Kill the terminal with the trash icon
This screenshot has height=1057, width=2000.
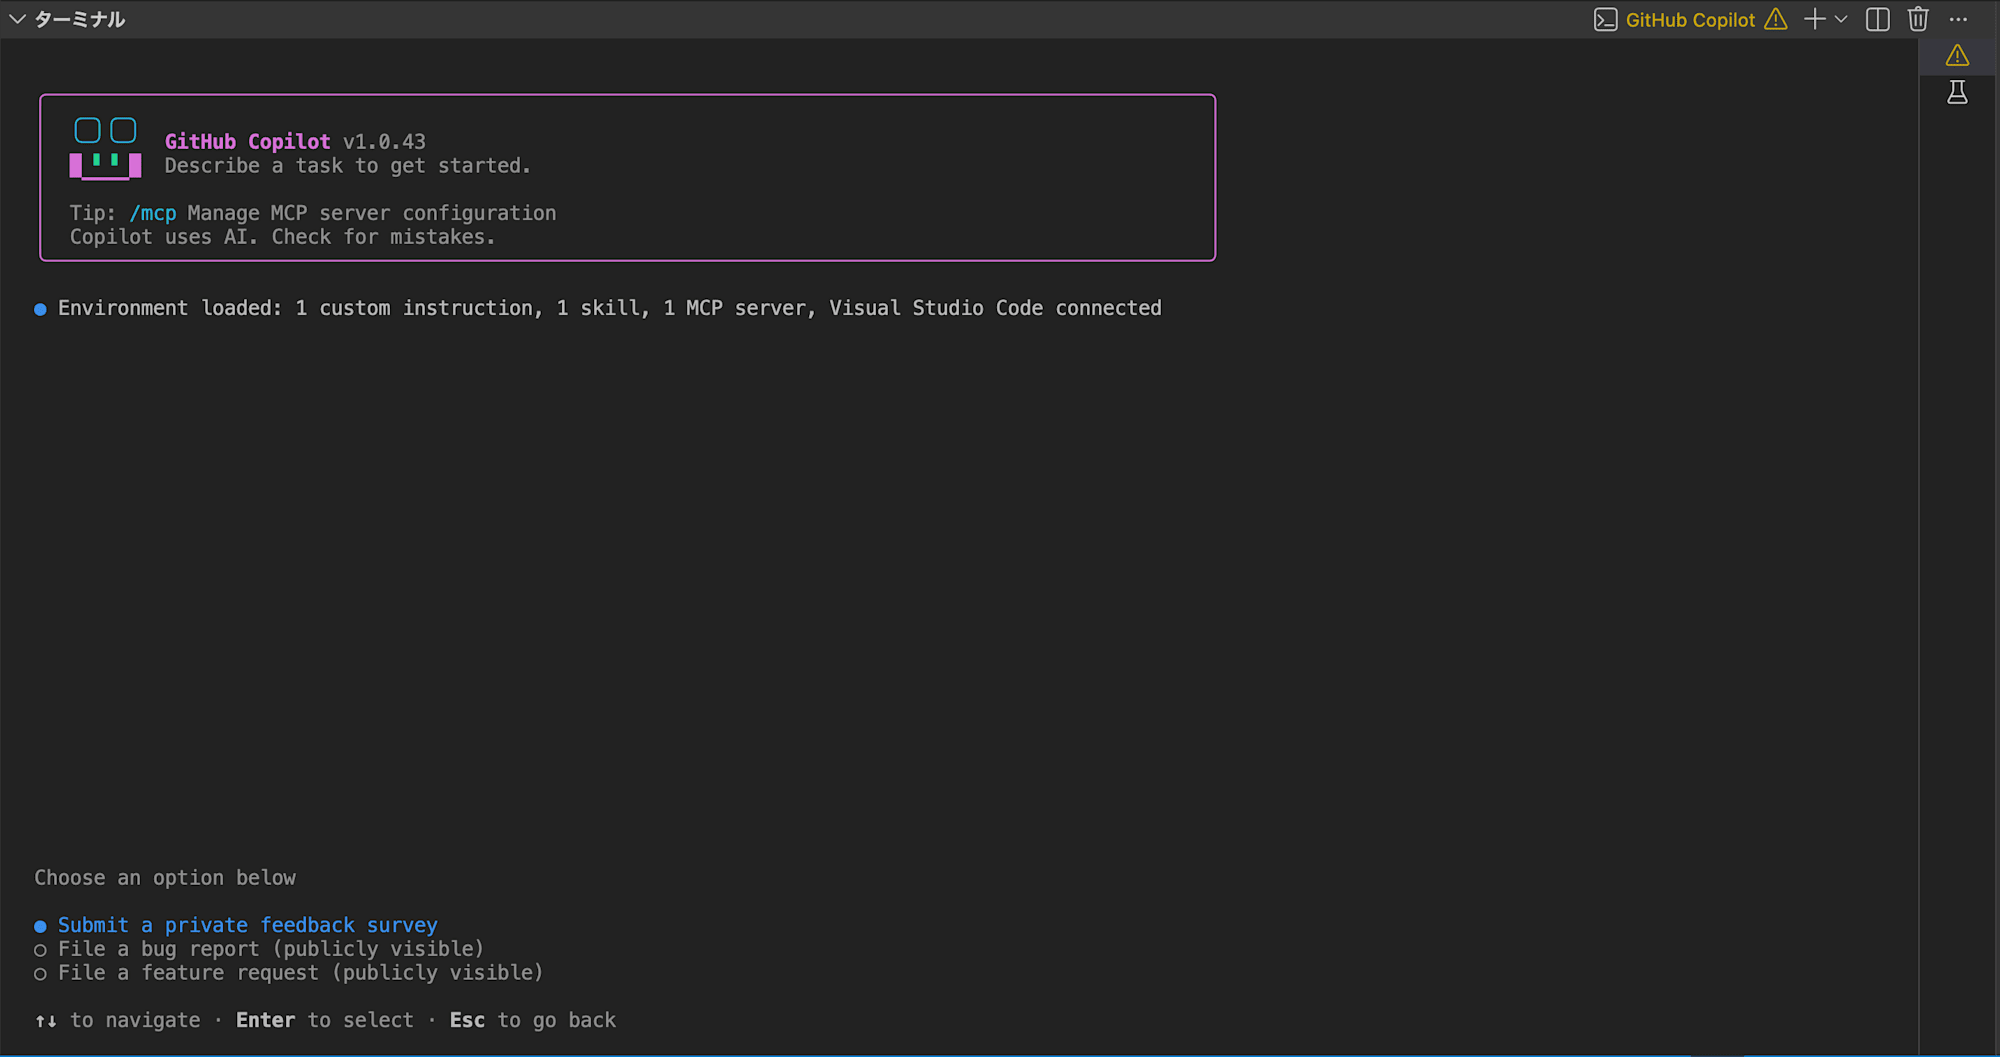click(x=1918, y=19)
